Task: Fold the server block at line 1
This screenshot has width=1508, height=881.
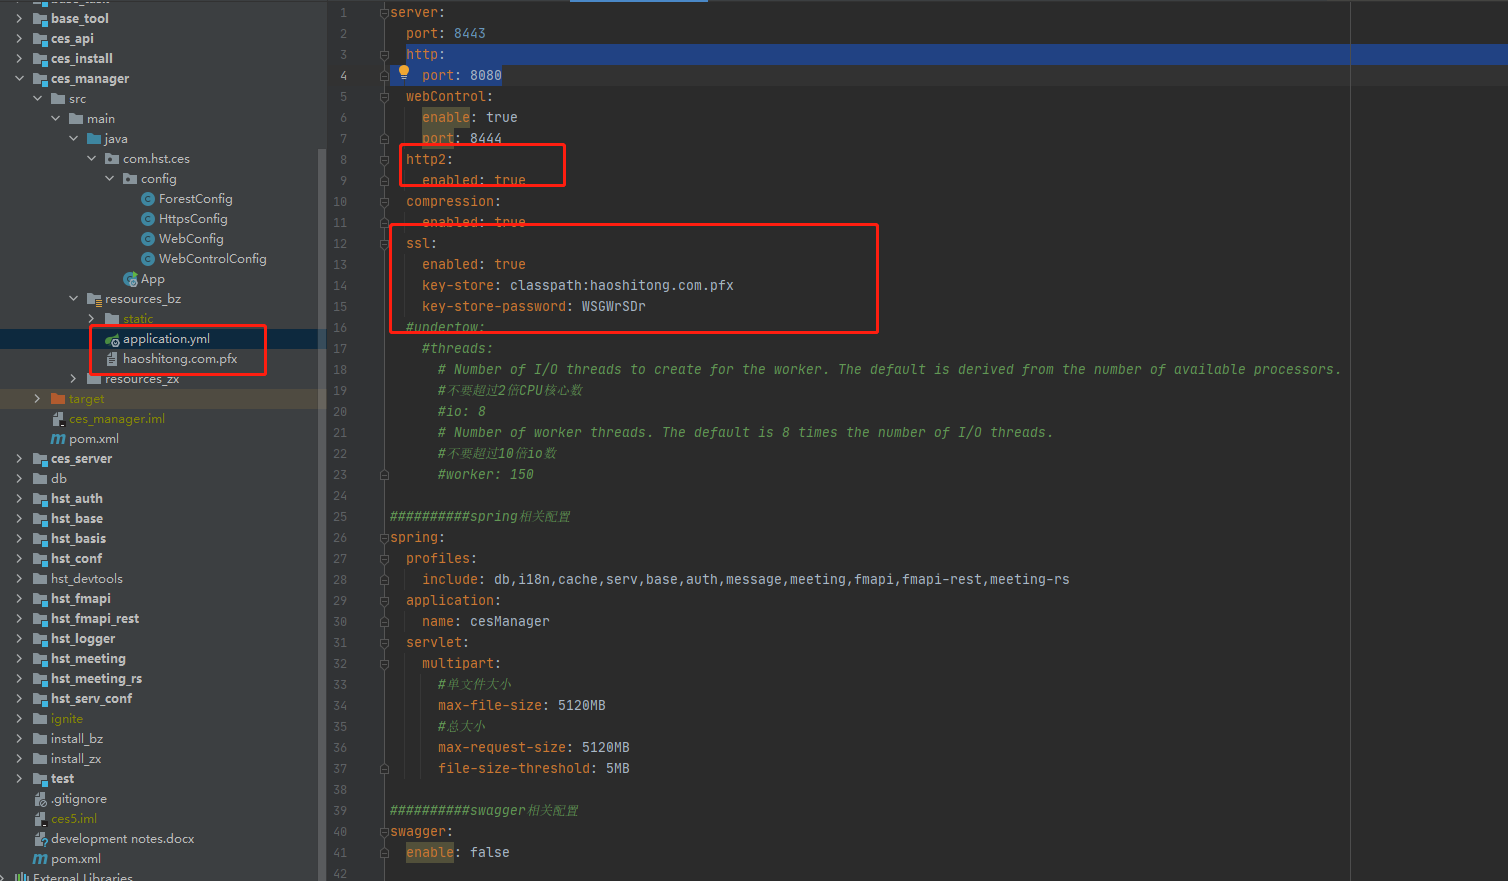Action: (x=384, y=13)
